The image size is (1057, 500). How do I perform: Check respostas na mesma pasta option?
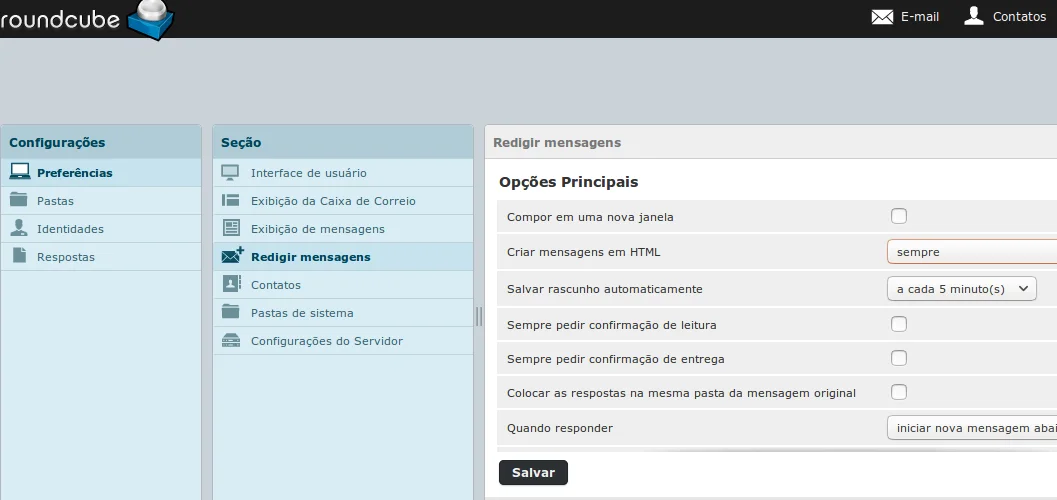coord(899,392)
